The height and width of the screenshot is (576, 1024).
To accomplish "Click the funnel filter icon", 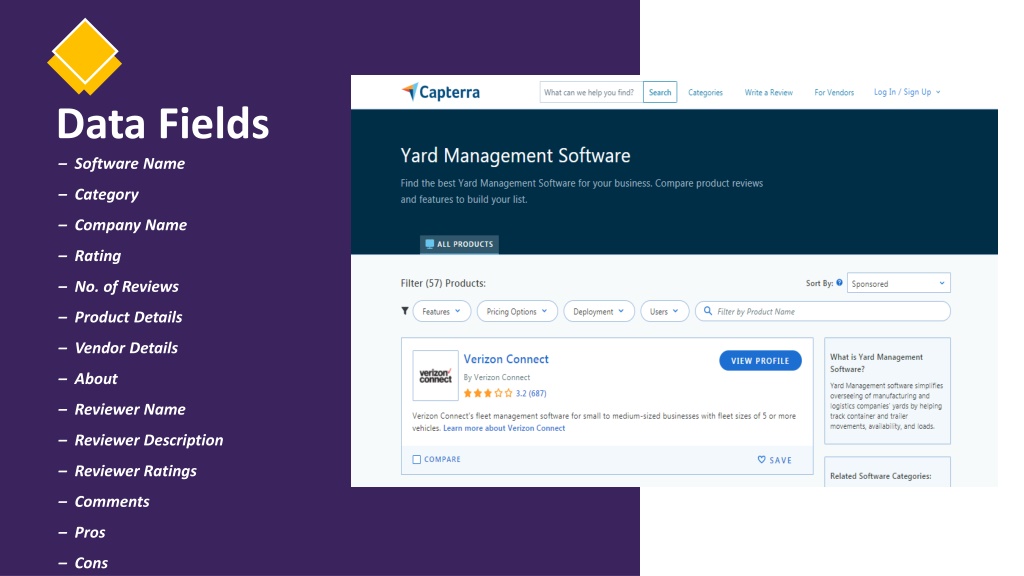I will [x=405, y=311].
